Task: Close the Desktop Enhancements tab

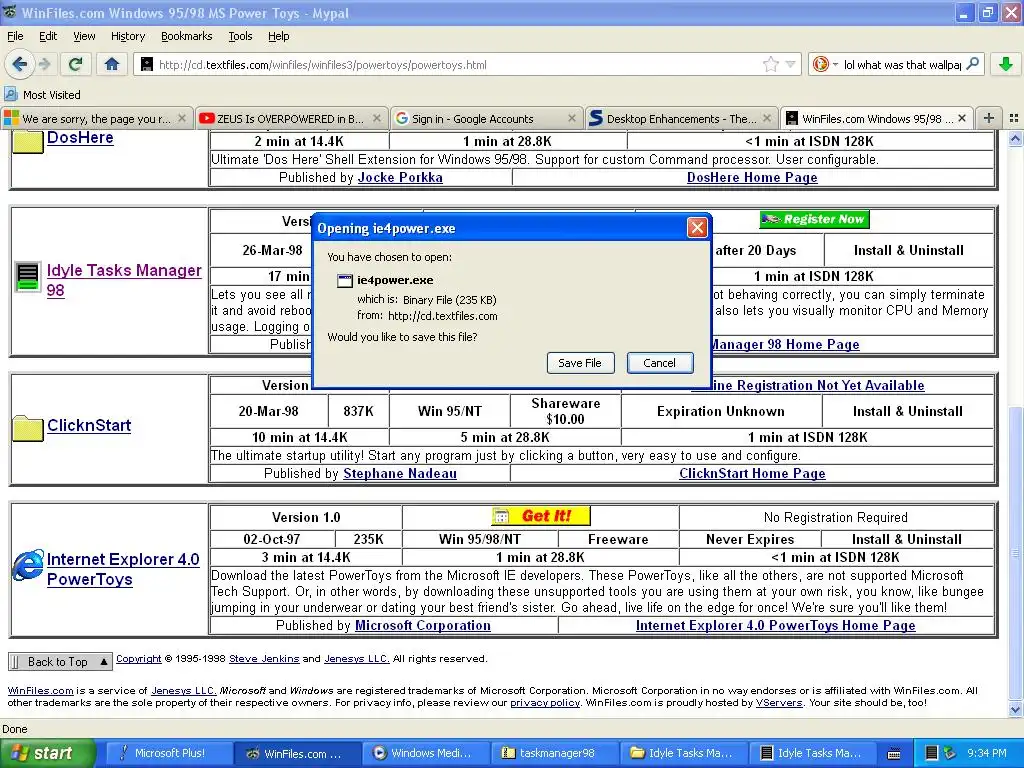Action: pyautogui.click(x=767, y=118)
